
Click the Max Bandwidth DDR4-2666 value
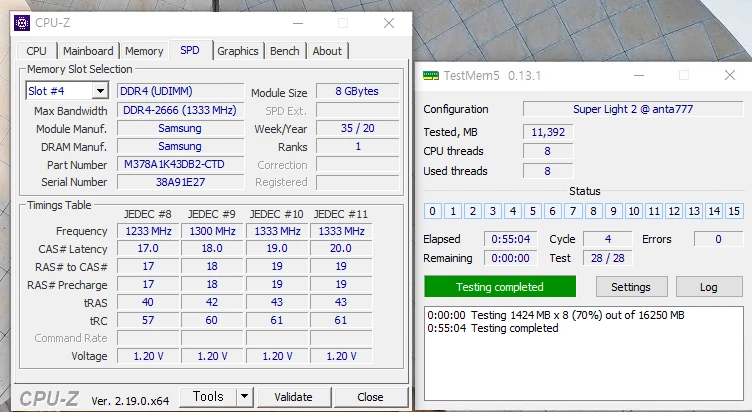(180, 110)
